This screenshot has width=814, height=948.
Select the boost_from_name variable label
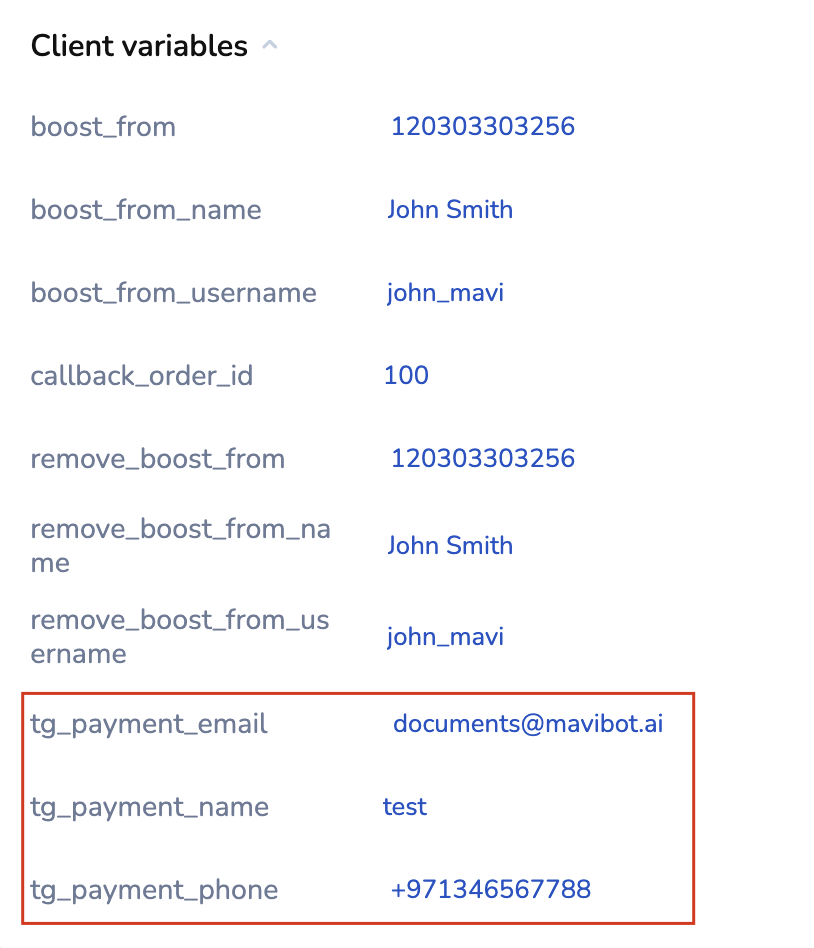click(x=146, y=210)
